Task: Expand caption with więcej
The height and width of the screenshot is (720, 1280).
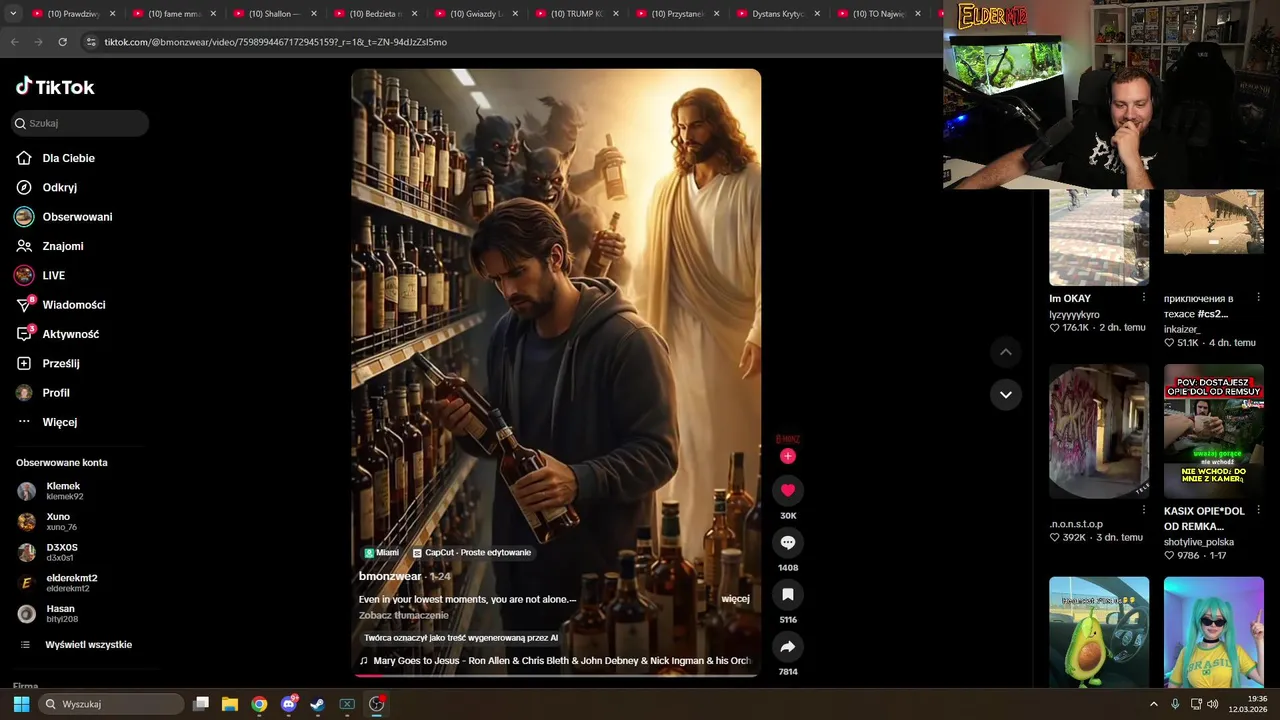Action: pos(735,599)
